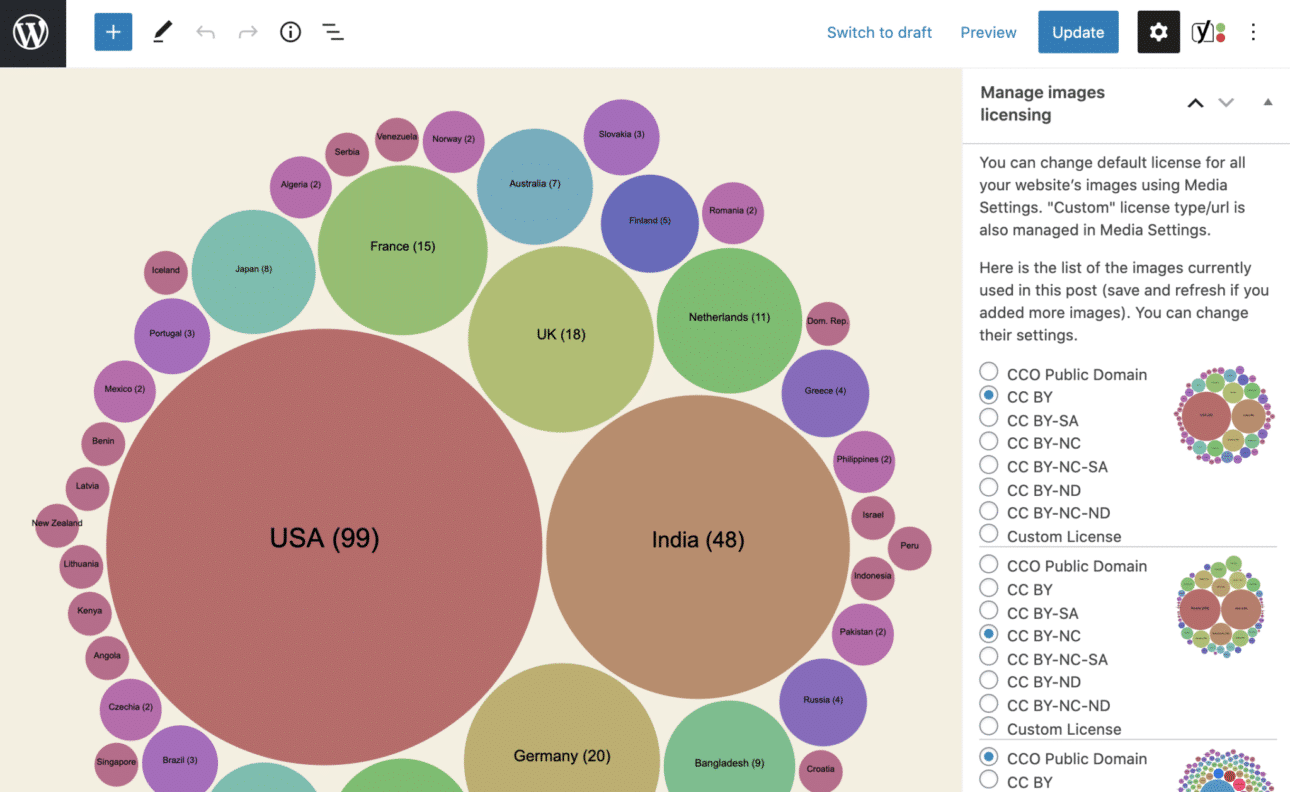Collapse the Manage images licensing panel
The width and height of the screenshot is (1290, 792).
point(1268,102)
